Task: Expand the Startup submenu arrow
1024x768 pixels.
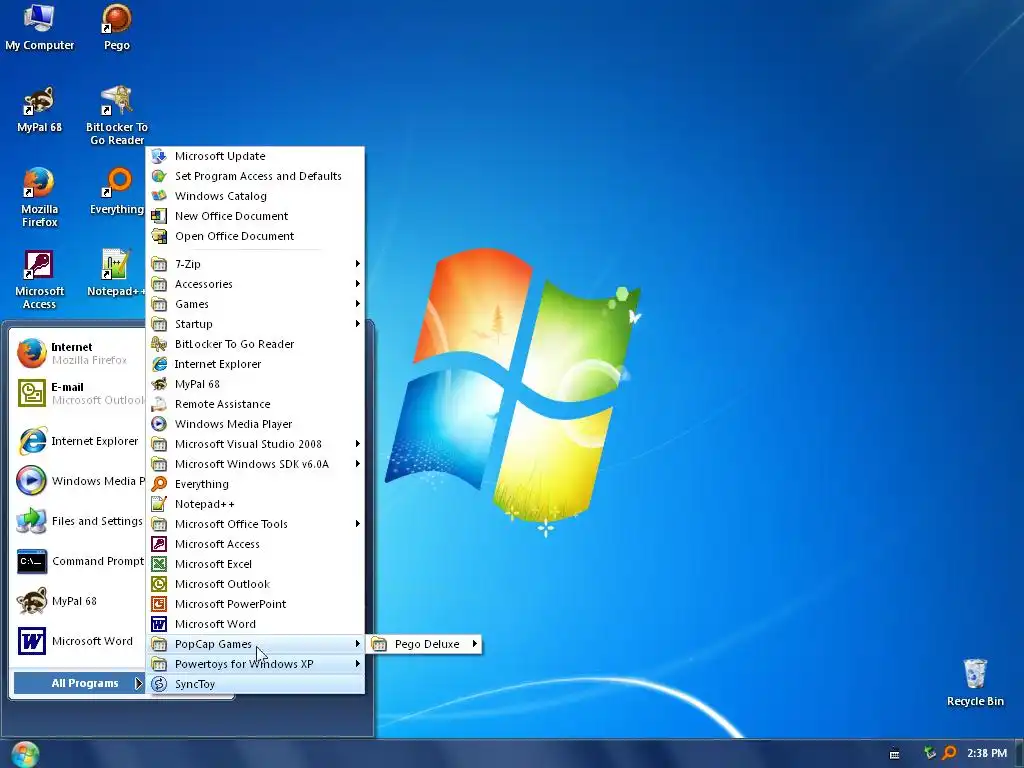Action: point(357,324)
